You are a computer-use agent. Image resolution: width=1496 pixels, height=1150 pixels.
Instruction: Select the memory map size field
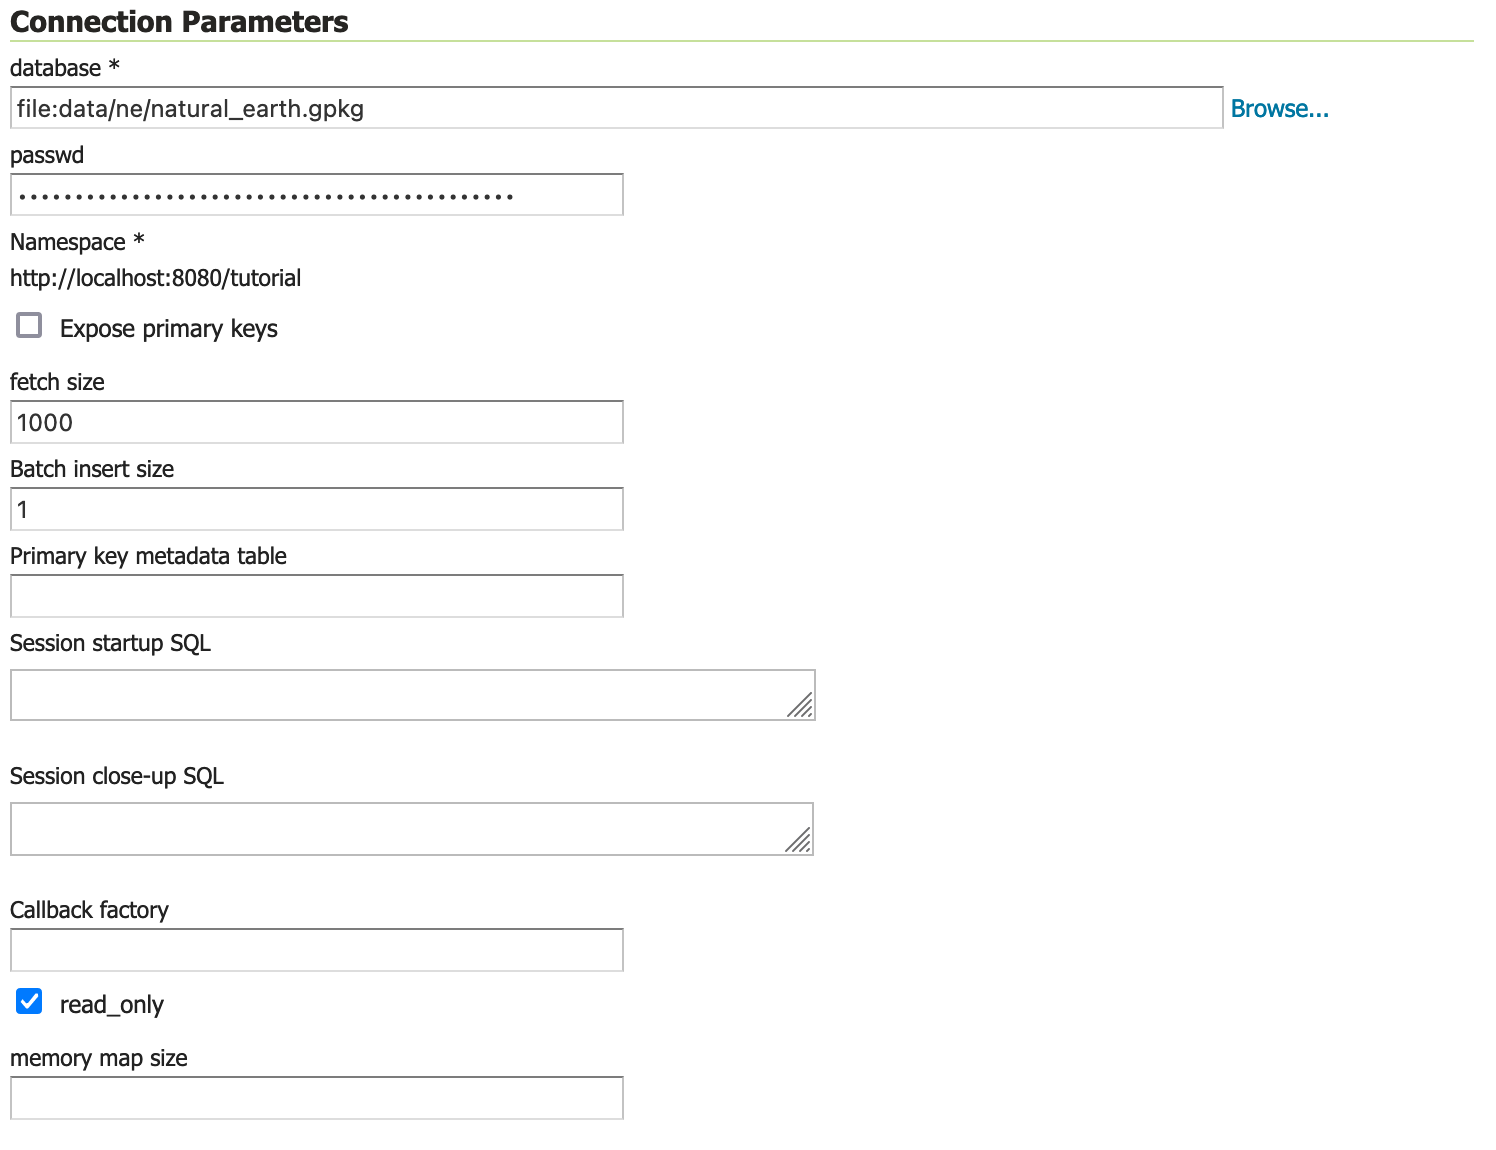(x=316, y=1098)
